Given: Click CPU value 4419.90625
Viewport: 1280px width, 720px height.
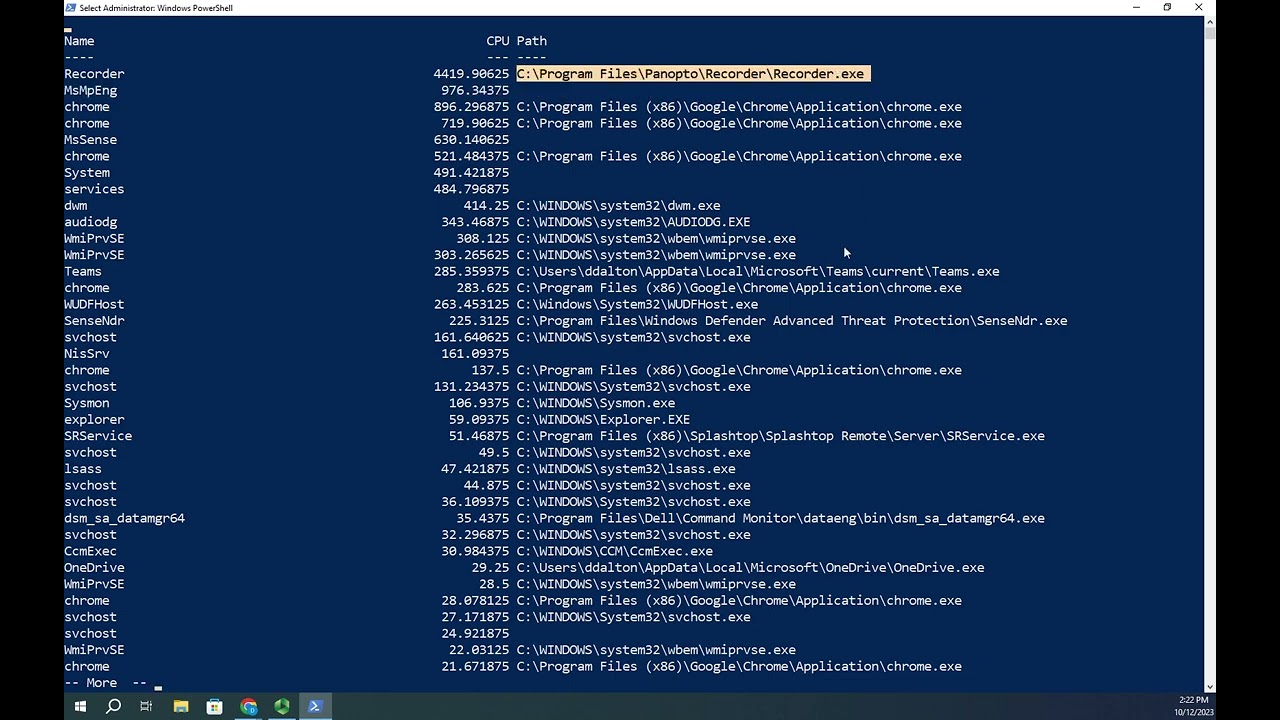Looking at the screenshot, I should coord(471,74).
